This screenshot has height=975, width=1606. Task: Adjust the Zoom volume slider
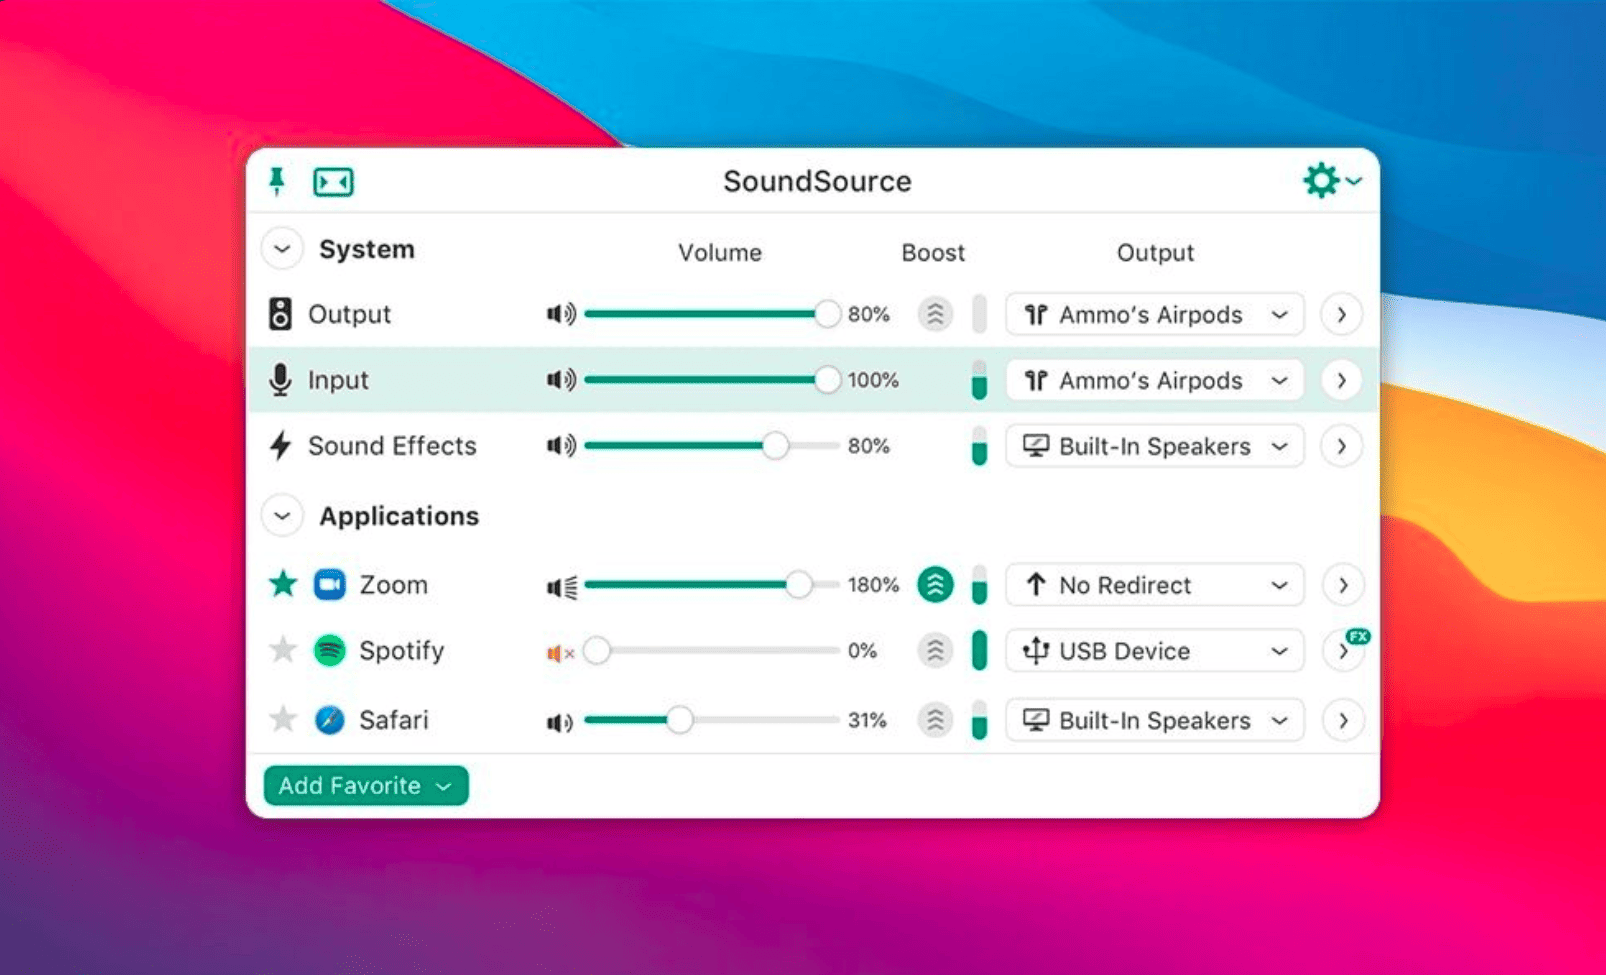click(712, 585)
